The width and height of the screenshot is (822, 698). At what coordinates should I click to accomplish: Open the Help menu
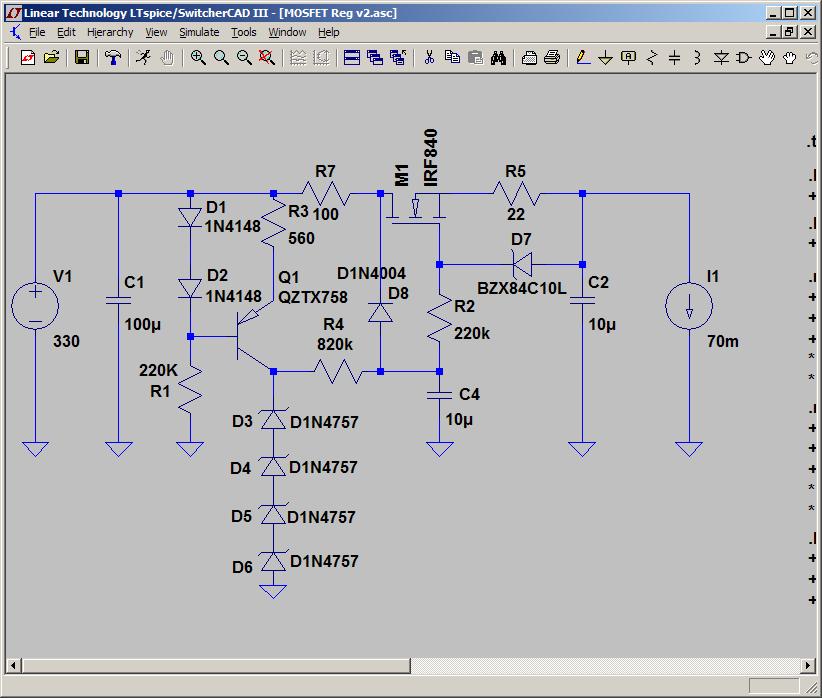point(329,33)
